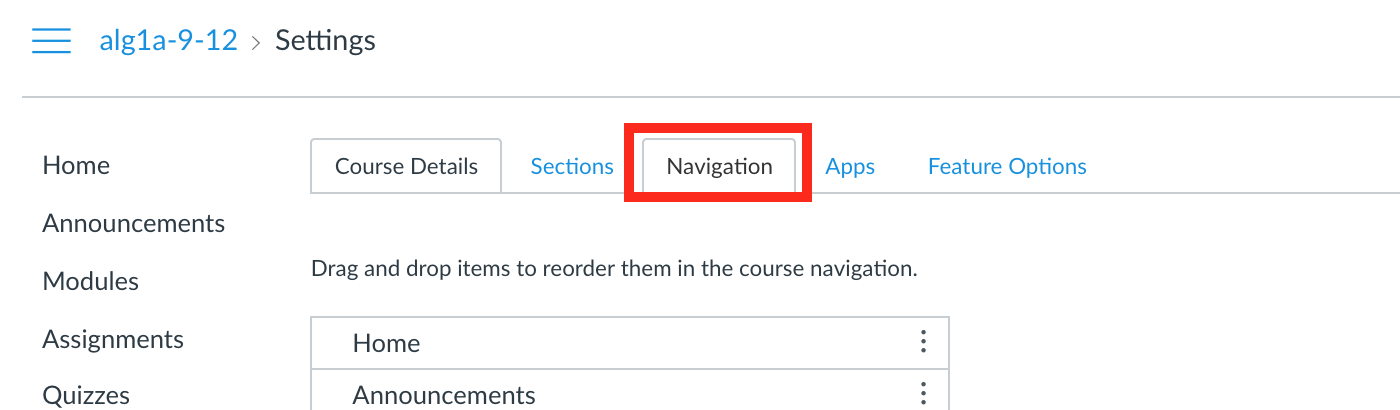Switch to the Apps tab
The height and width of the screenshot is (410, 1400).
(850, 166)
